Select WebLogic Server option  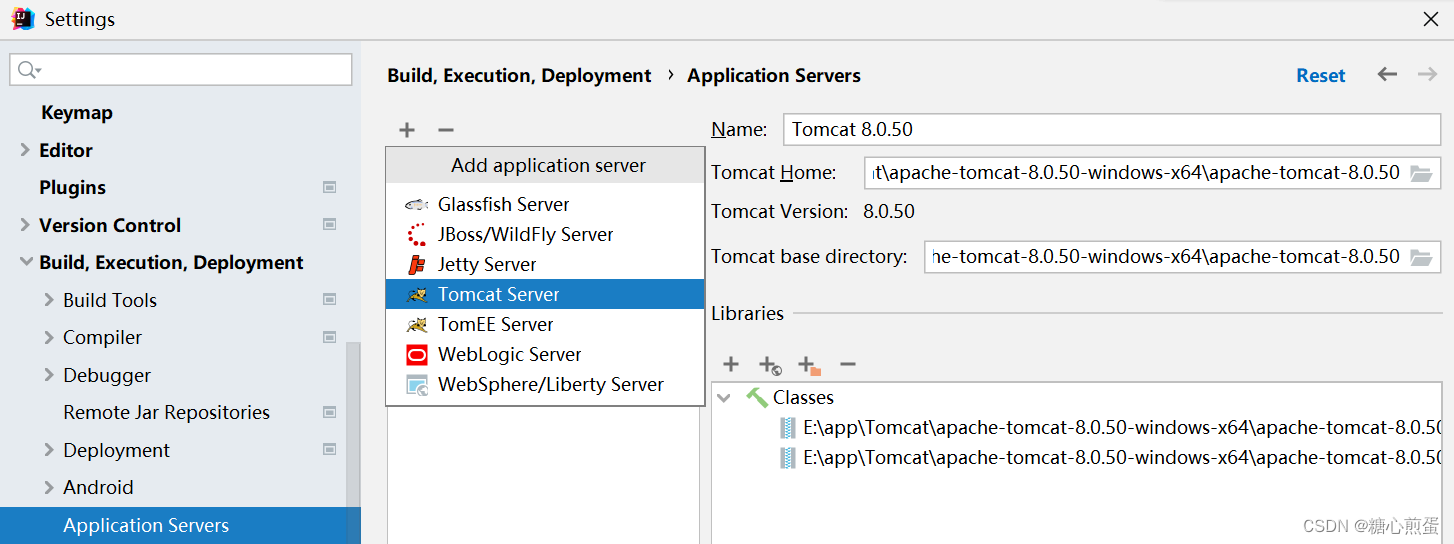545,354
